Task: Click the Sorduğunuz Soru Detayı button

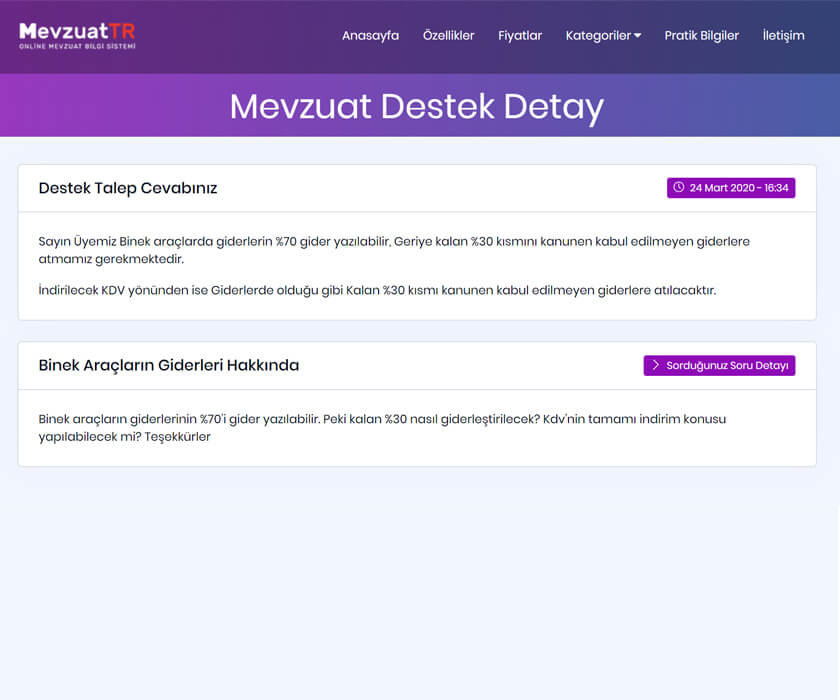Action: coord(719,365)
